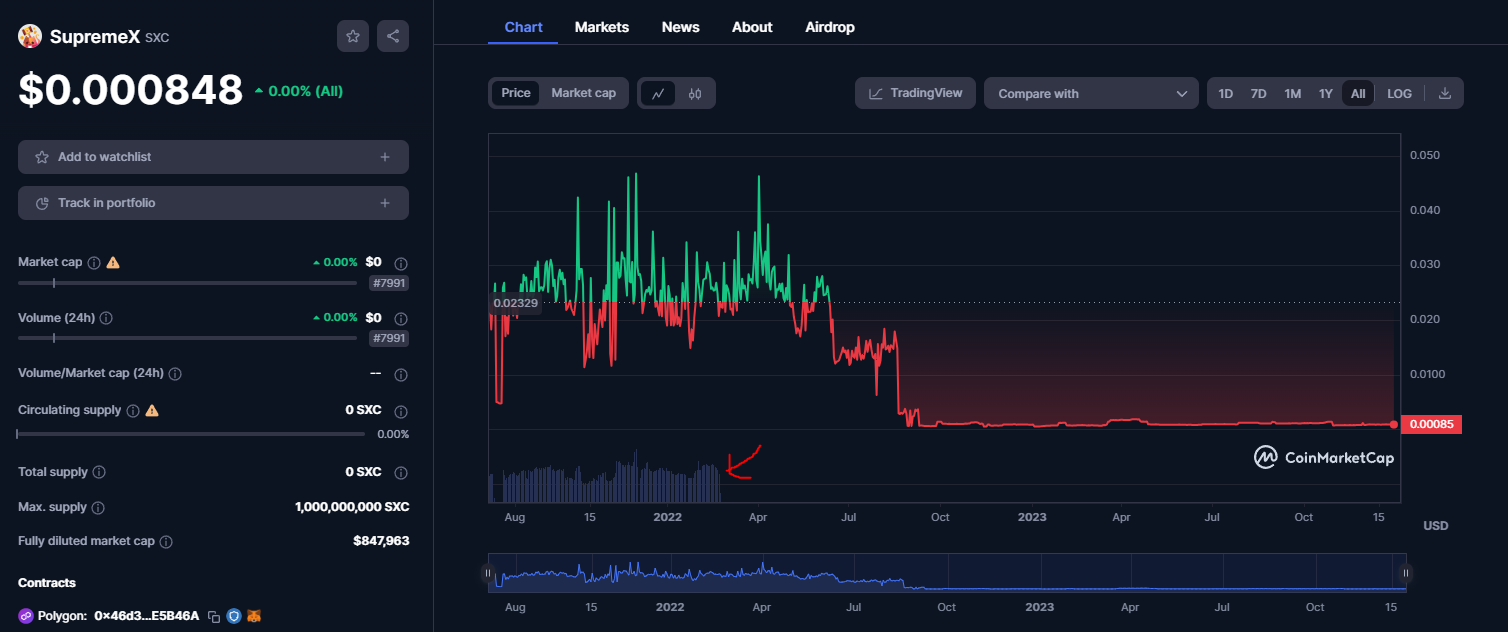Image resolution: width=1508 pixels, height=632 pixels.
Task: Add token to MetaMask fox icon
Action: [254, 616]
